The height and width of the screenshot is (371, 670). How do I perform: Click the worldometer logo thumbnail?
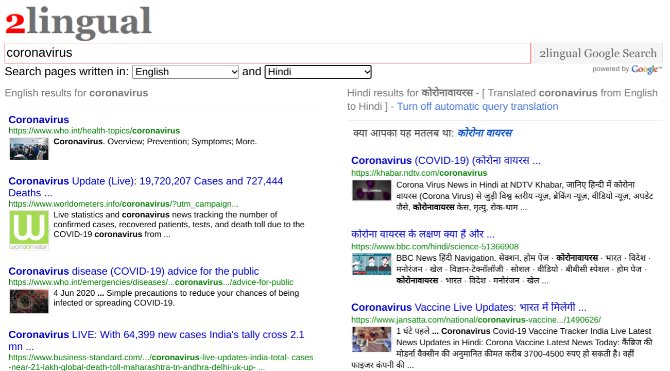(29, 230)
